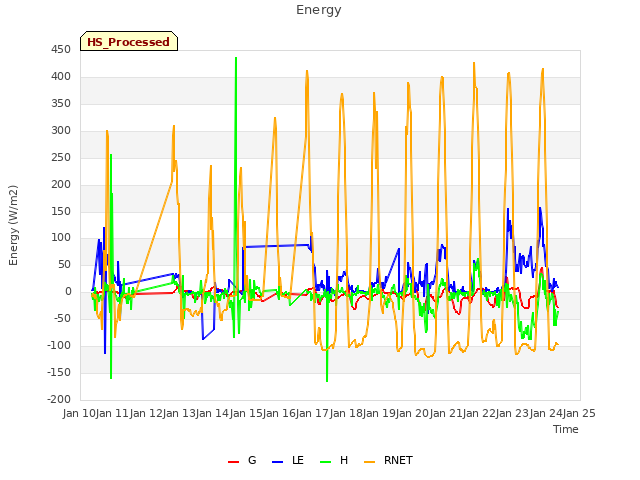
Task: Click the orange RNET legend marker
Action: (x=369, y=462)
